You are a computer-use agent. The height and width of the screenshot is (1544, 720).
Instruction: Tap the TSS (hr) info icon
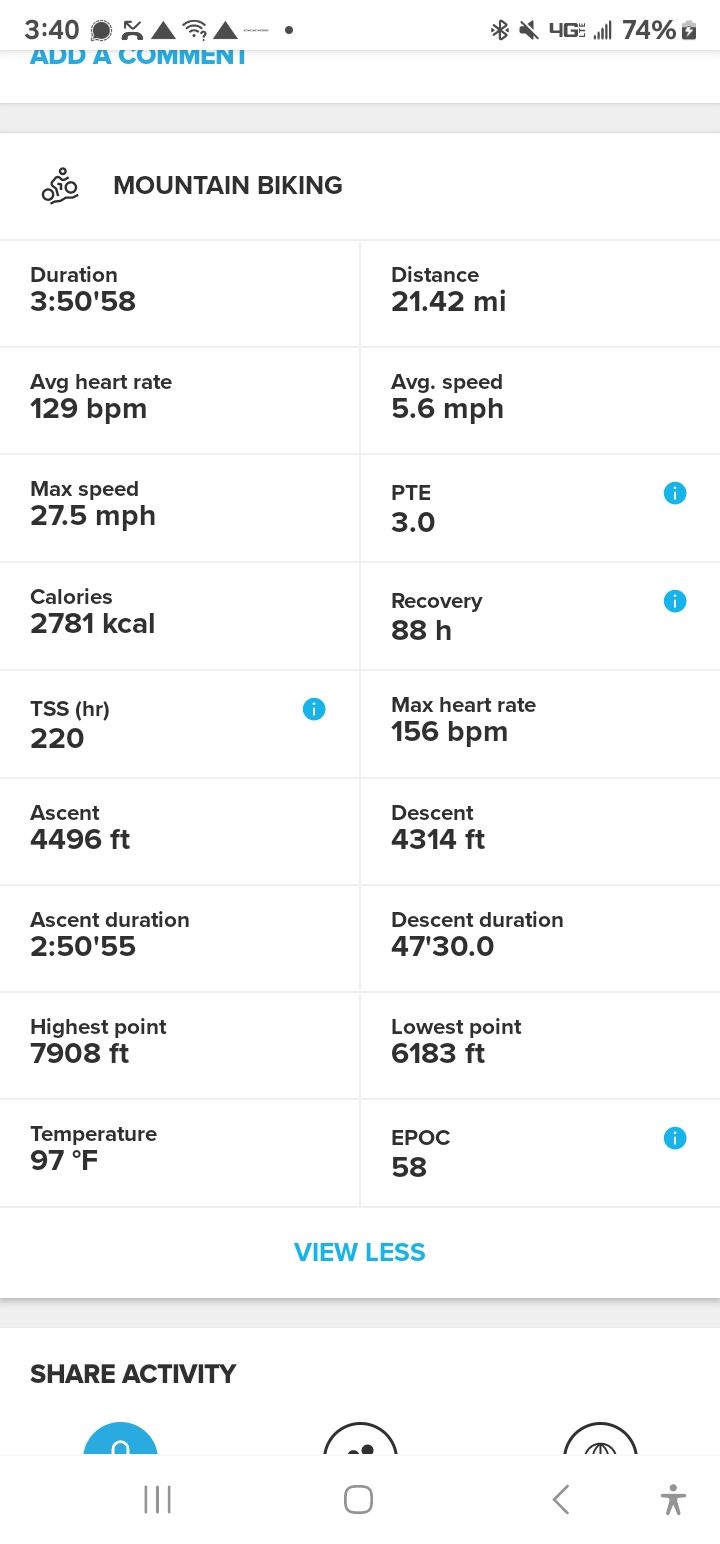pyautogui.click(x=314, y=709)
